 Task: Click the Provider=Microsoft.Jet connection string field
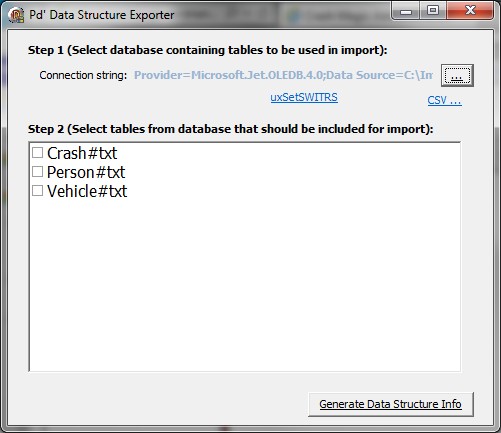(x=283, y=75)
